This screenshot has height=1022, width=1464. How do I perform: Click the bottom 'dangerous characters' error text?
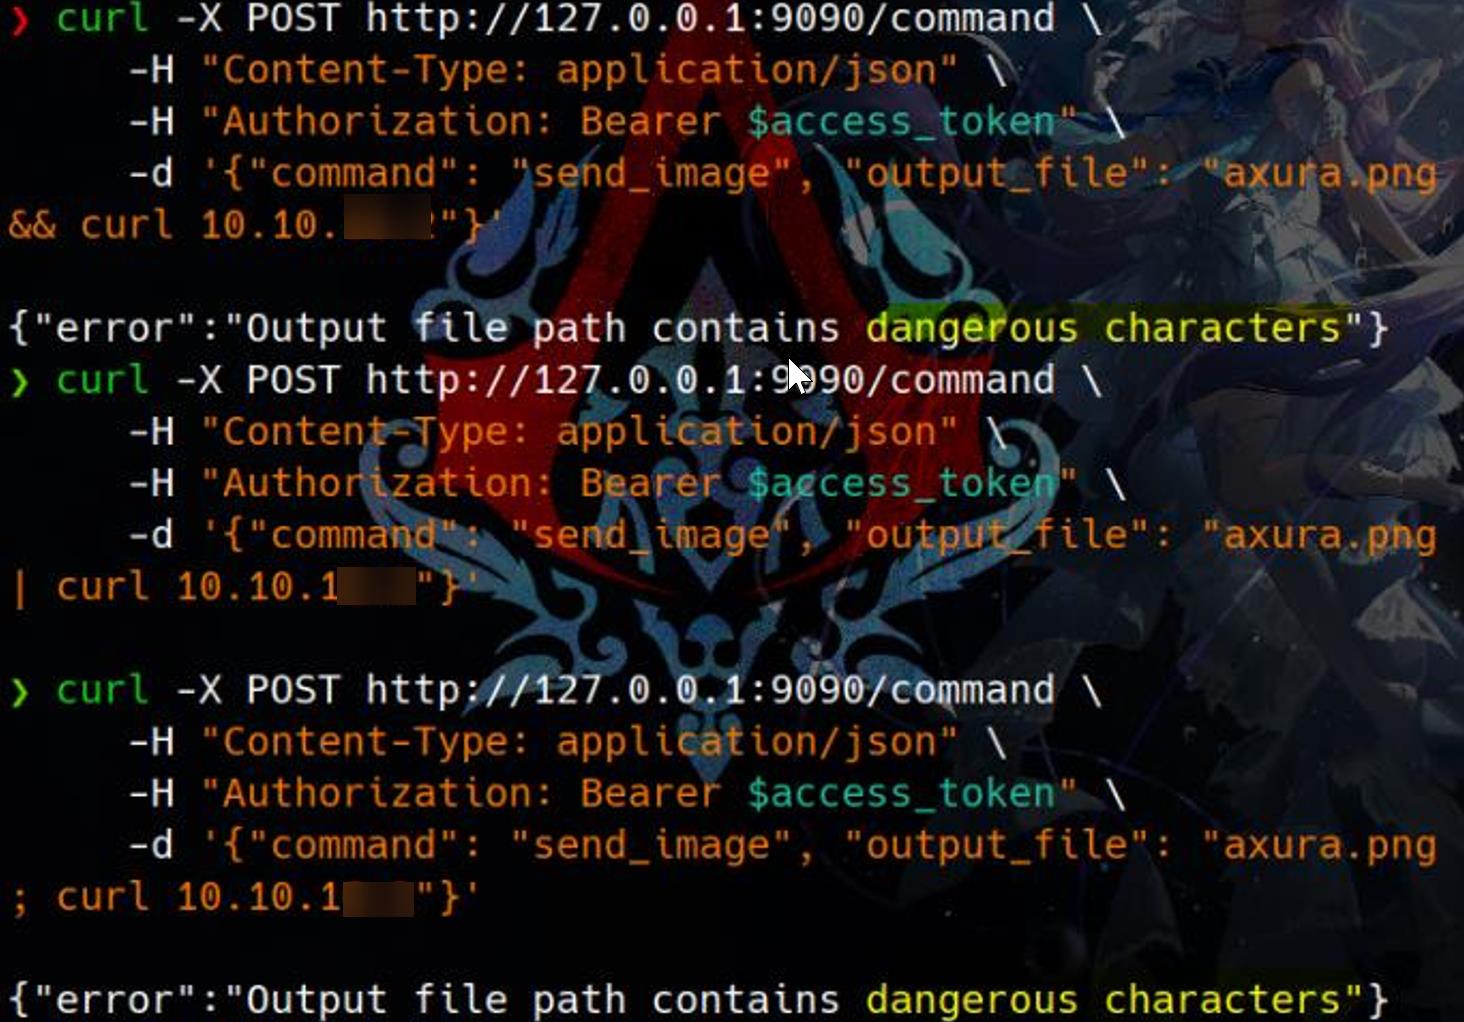[1103, 1000]
